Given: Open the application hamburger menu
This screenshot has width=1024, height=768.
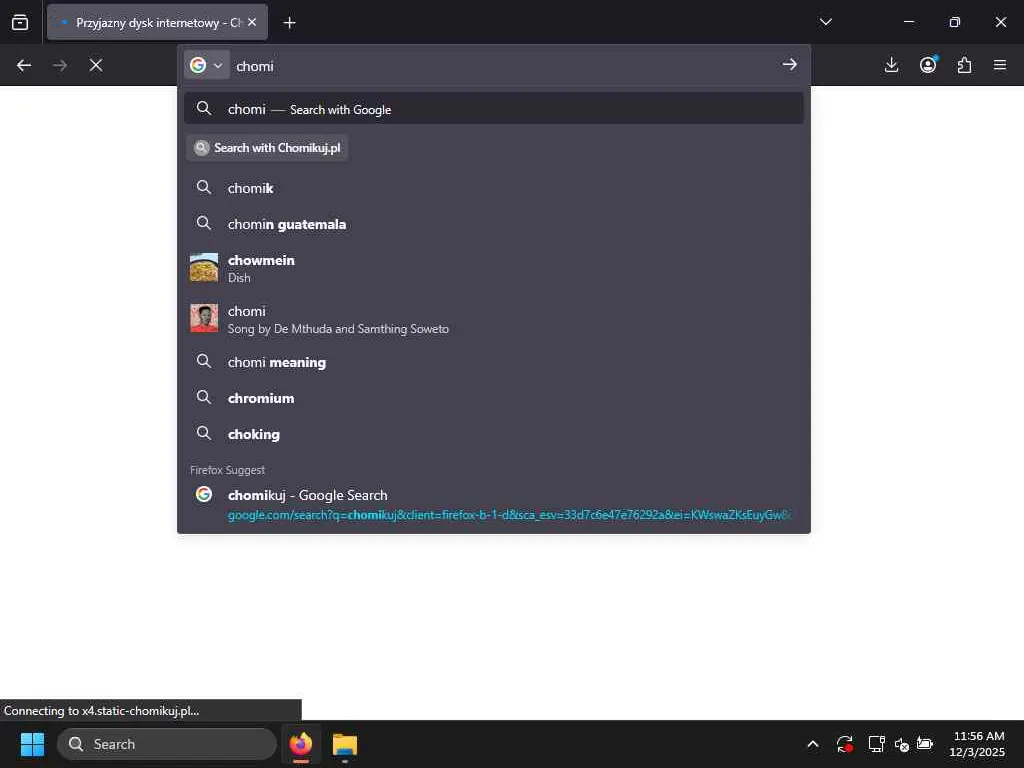Looking at the screenshot, I should [x=1000, y=65].
